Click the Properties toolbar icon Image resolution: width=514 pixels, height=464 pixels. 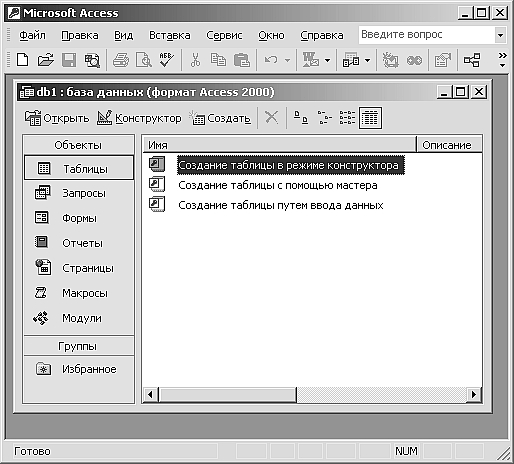443,60
